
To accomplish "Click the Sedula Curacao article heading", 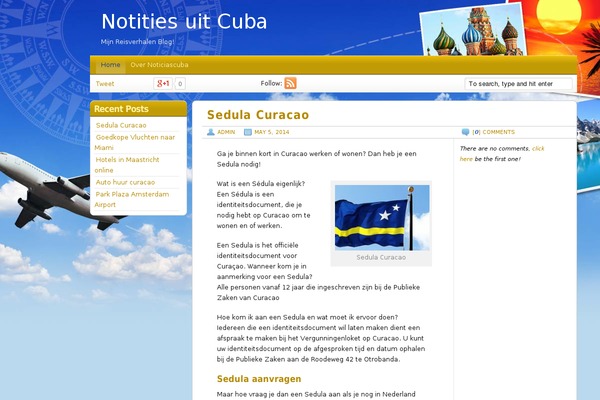I will tap(258, 115).
